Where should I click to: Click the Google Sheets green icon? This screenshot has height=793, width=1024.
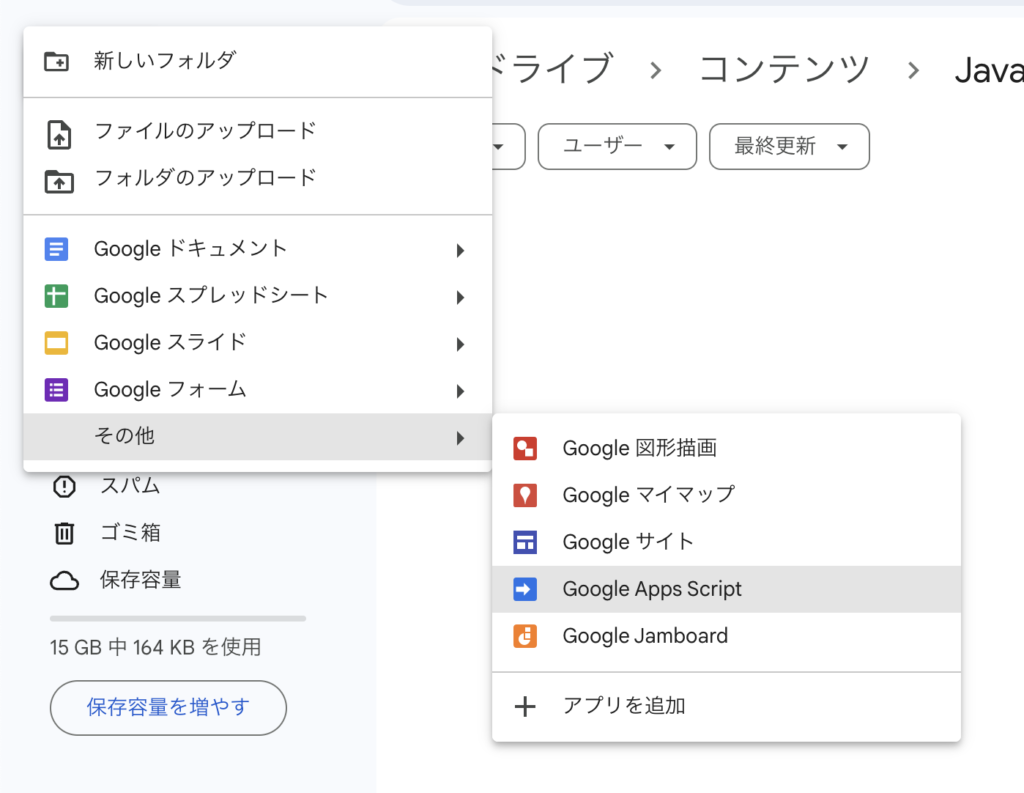(x=57, y=296)
